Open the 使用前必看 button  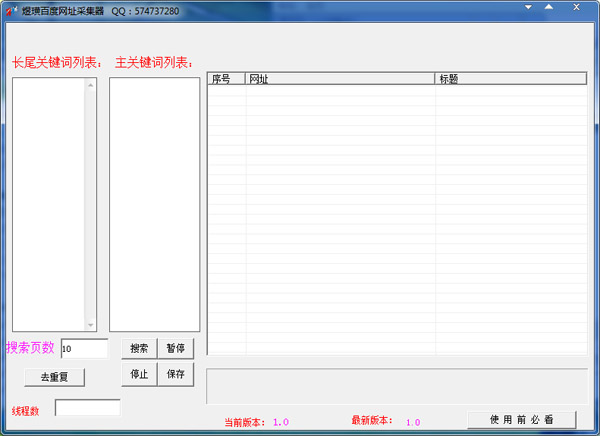click(521, 419)
